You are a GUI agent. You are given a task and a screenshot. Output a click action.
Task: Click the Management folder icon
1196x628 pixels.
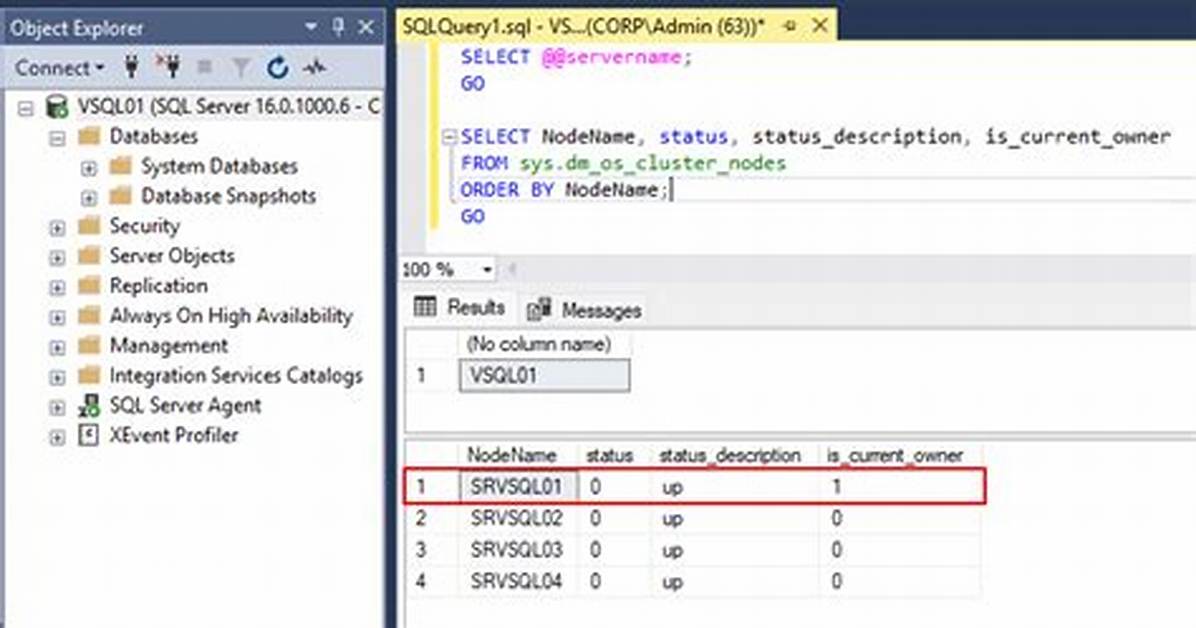[x=89, y=345]
